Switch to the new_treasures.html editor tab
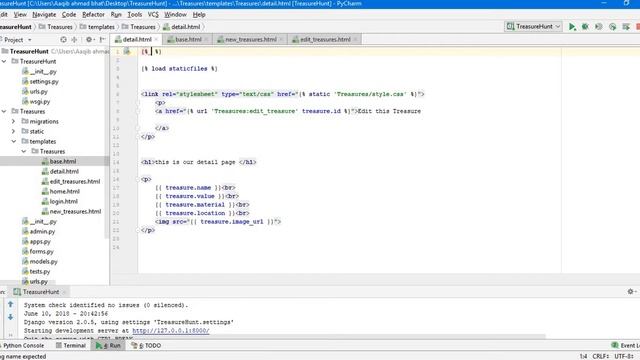This screenshot has height=360, width=640. (250, 40)
